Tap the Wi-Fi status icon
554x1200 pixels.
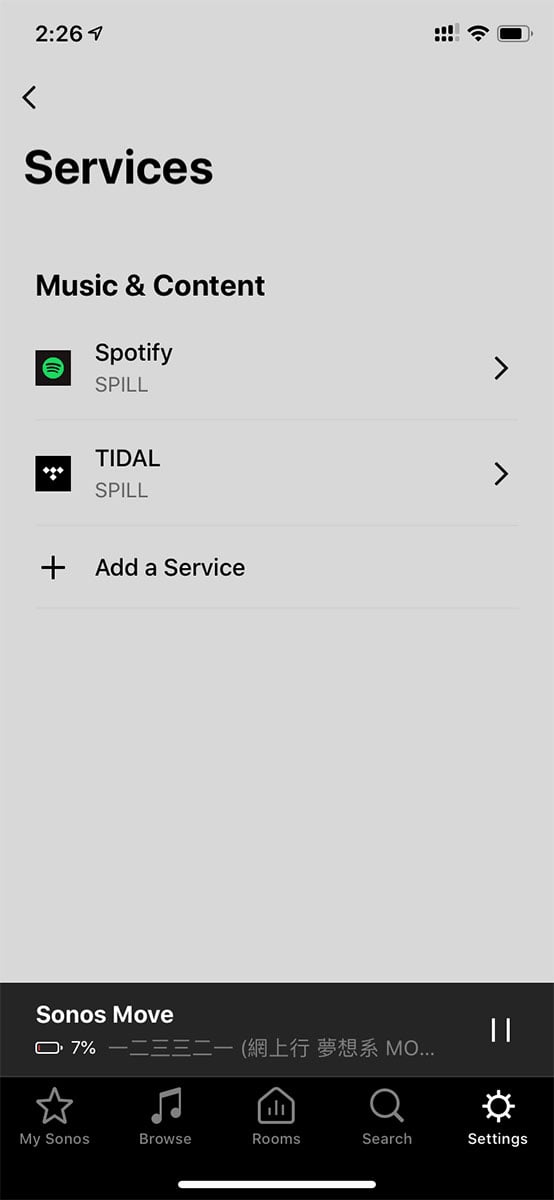(478, 33)
